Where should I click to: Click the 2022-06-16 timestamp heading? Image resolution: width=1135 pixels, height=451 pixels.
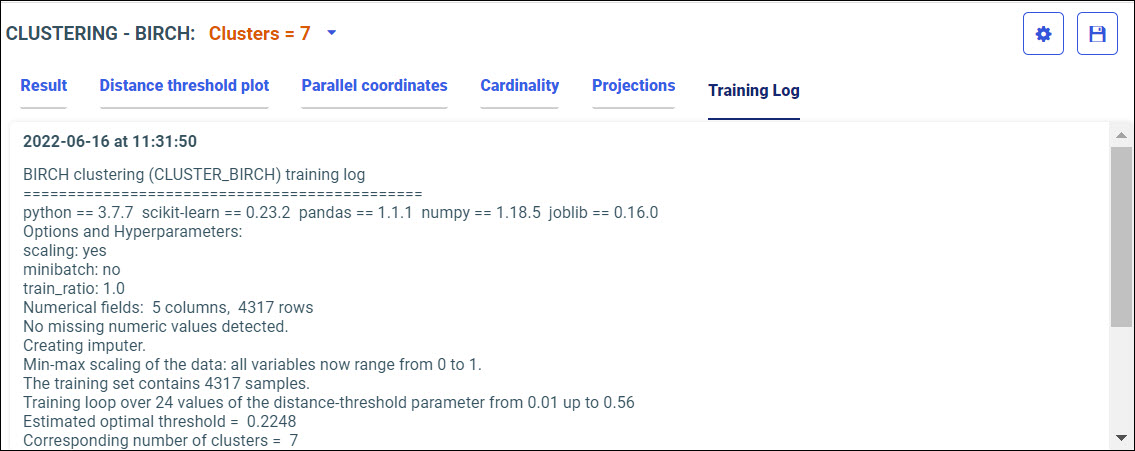[110, 141]
